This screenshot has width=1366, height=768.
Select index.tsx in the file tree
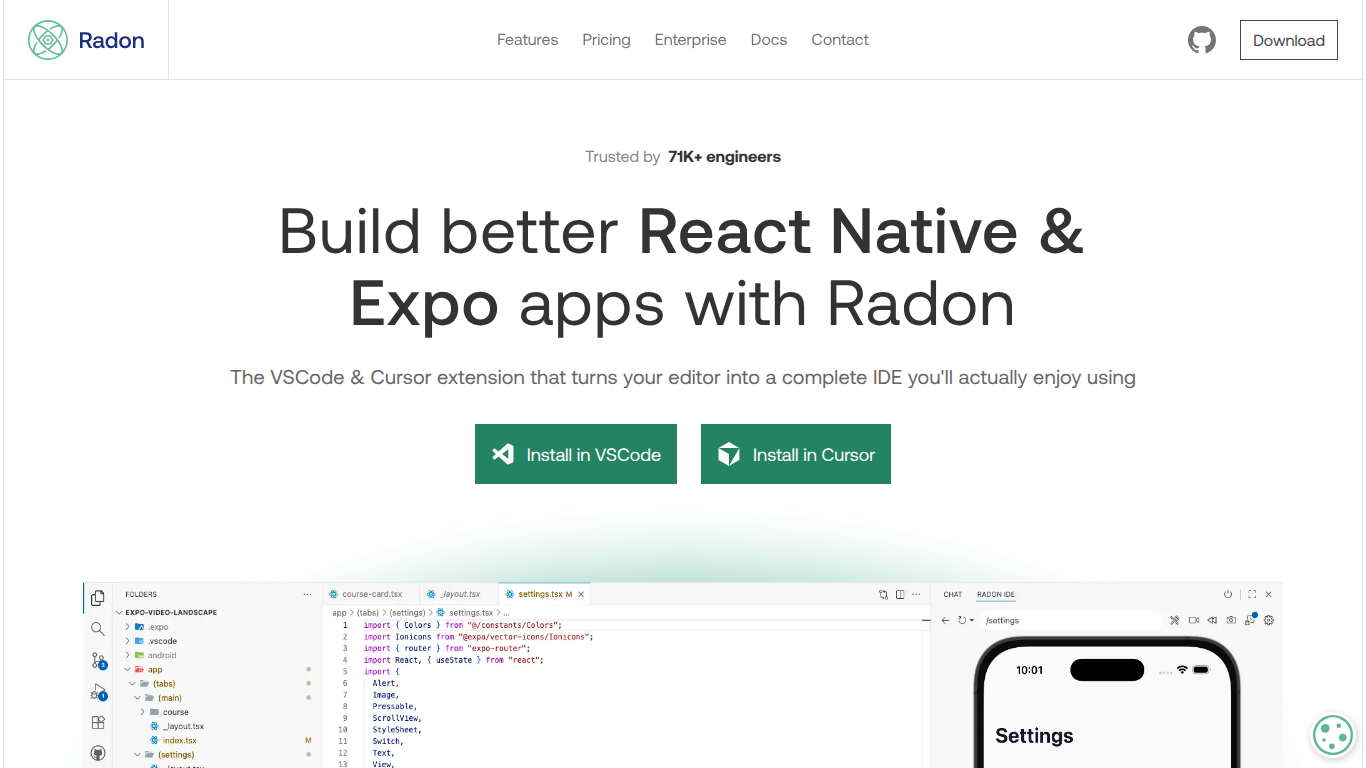pos(180,741)
